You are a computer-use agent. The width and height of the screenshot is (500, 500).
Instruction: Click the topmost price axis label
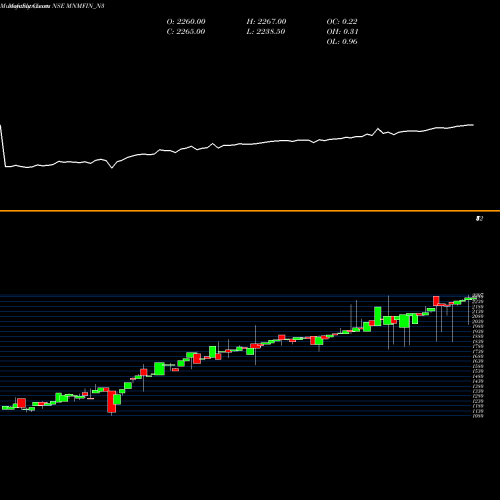(478, 295)
